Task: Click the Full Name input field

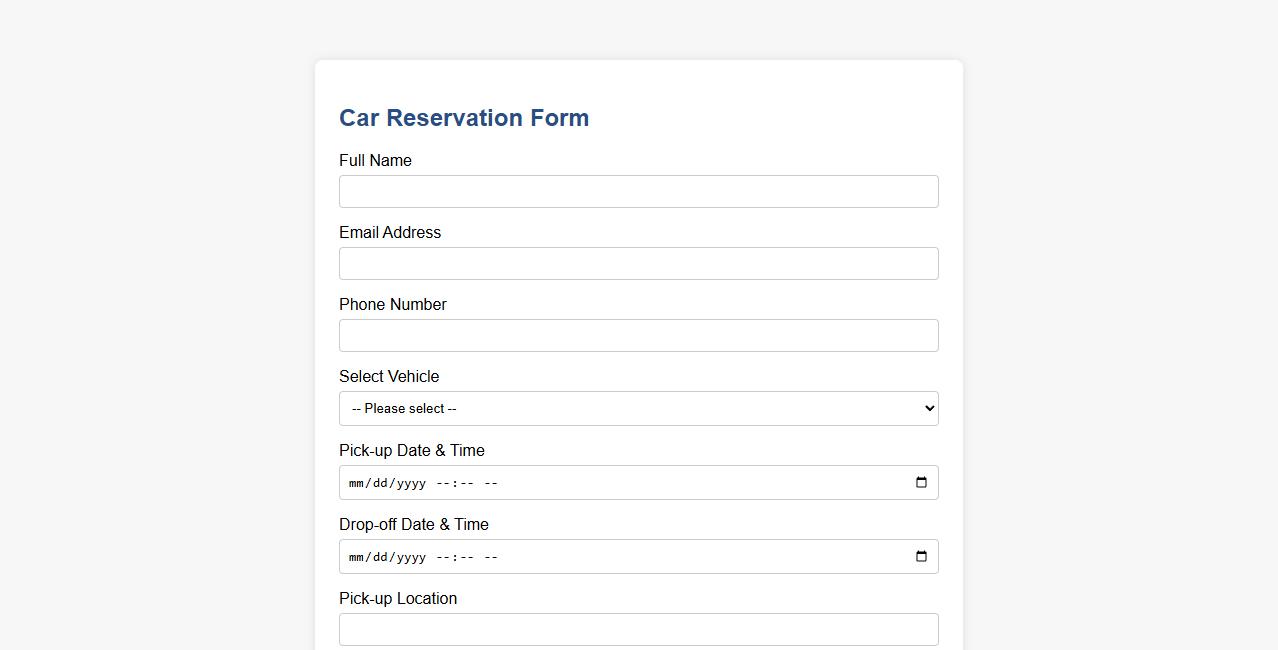Action: point(638,191)
